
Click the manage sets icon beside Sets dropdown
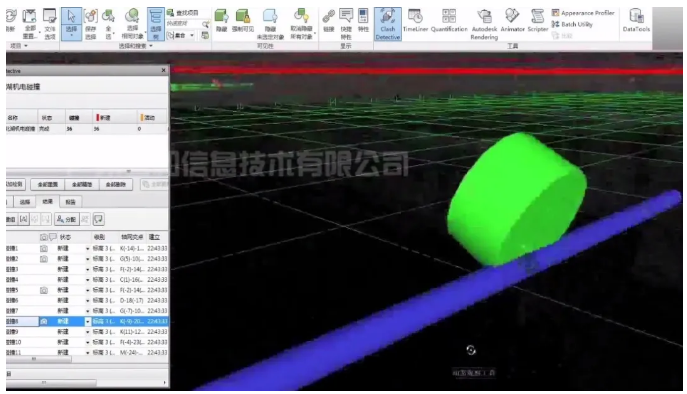pyautogui.click(x=205, y=35)
